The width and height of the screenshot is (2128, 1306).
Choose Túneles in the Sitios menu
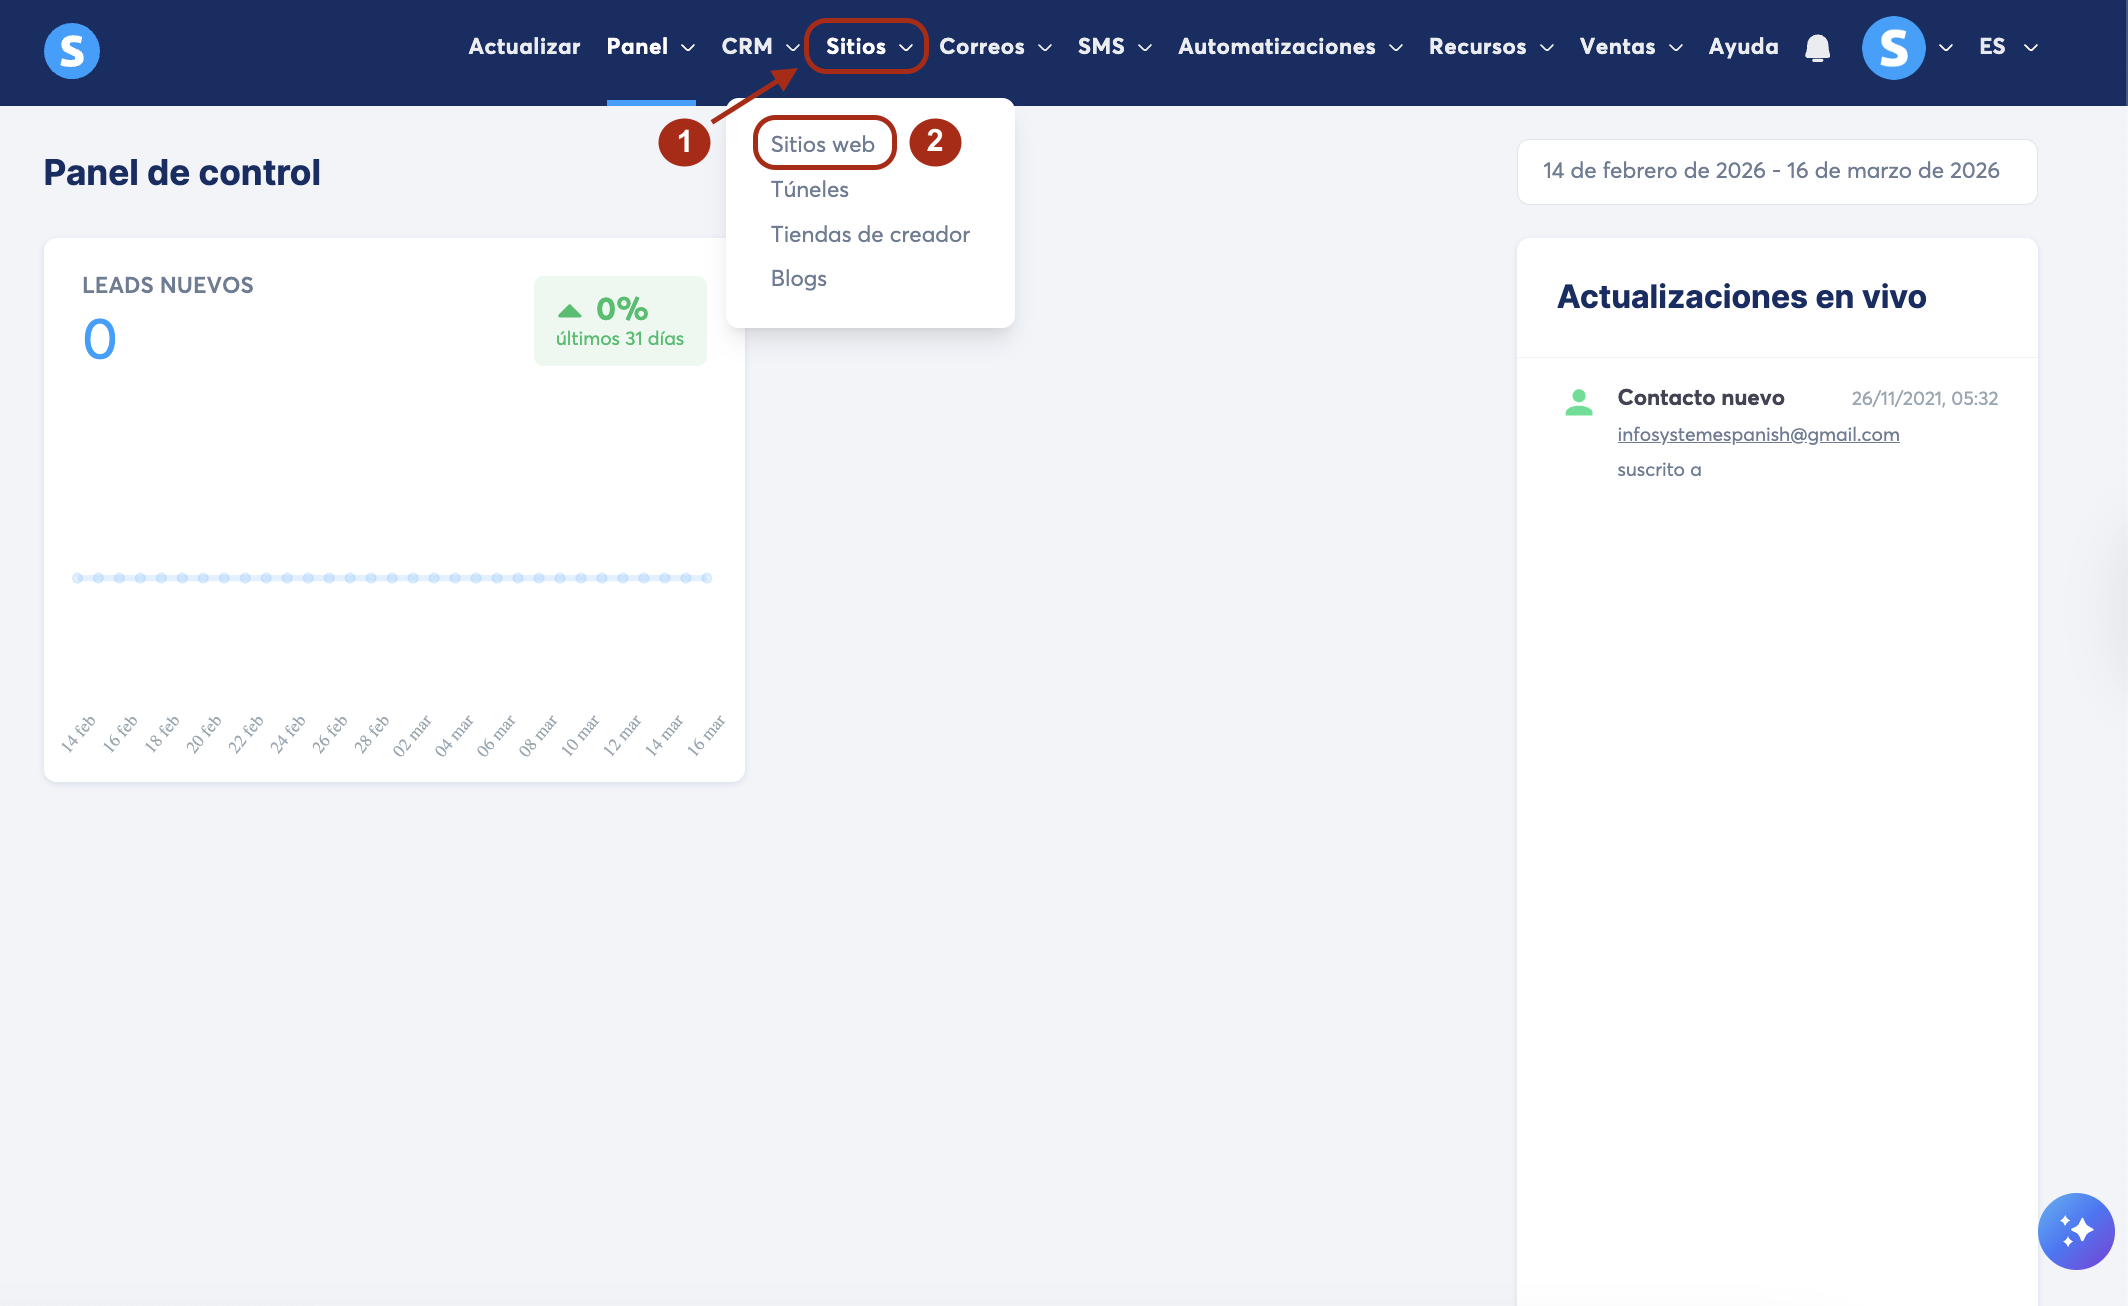pos(809,189)
